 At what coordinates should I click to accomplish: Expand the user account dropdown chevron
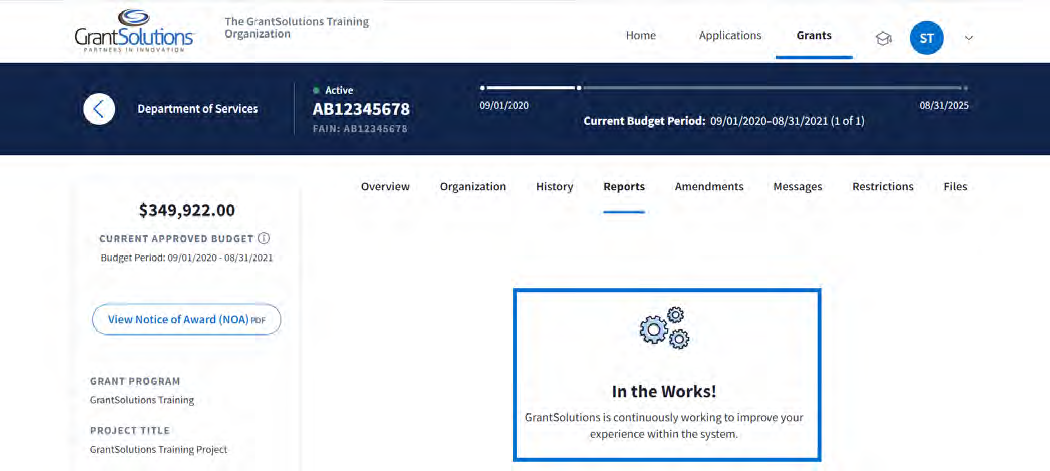[x=968, y=38]
